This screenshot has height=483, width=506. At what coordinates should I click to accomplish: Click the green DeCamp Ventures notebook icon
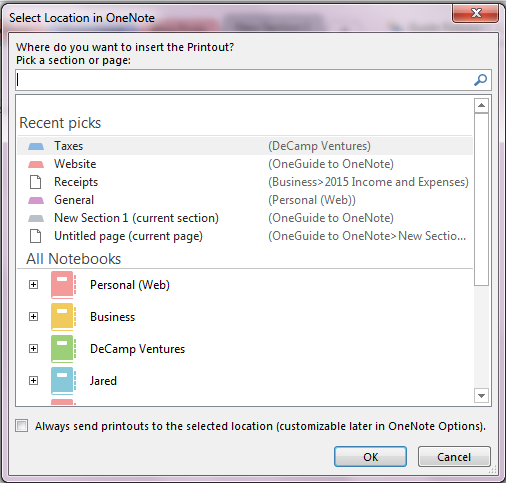click(x=63, y=349)
